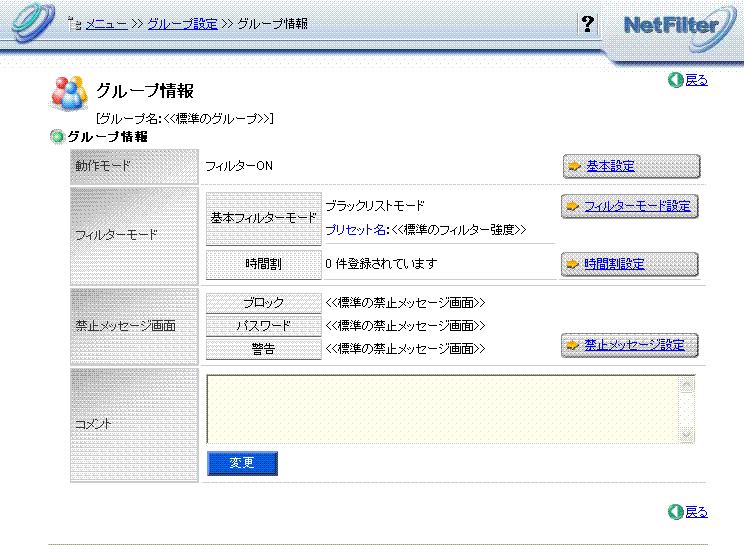The width and height of the screenshot is (744, 558).
Task: Click the arrow icon on 基本設定 button
Action: tap(575, 166)
